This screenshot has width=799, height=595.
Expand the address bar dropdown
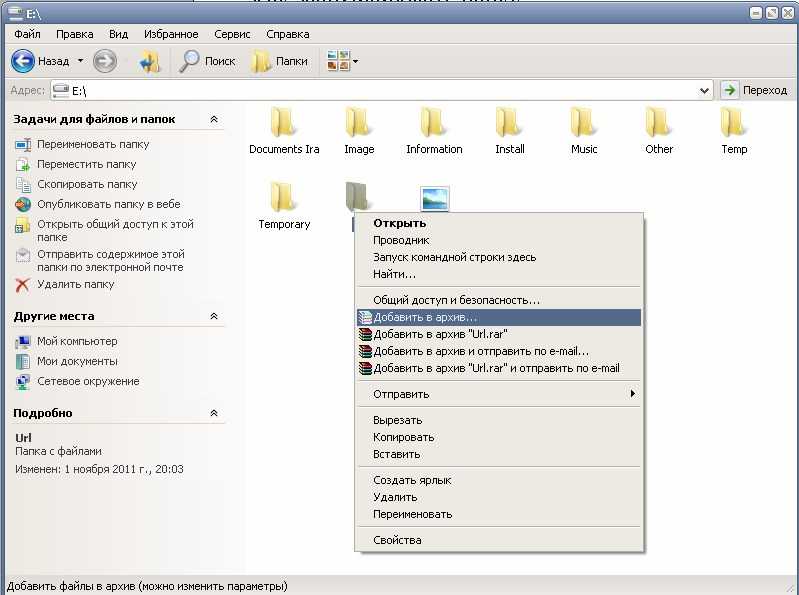coord(704,91)
